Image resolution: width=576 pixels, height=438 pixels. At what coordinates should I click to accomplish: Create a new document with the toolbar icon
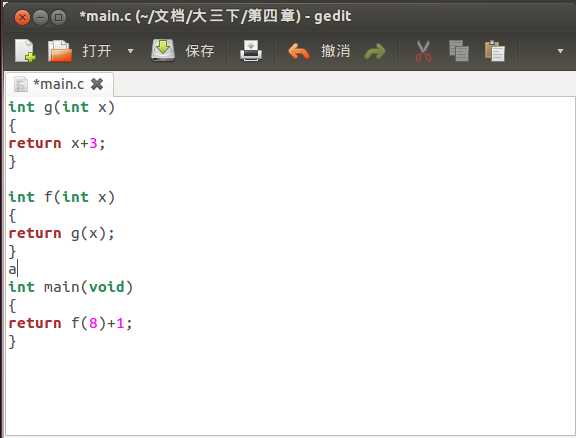click(x=25, y=51)
